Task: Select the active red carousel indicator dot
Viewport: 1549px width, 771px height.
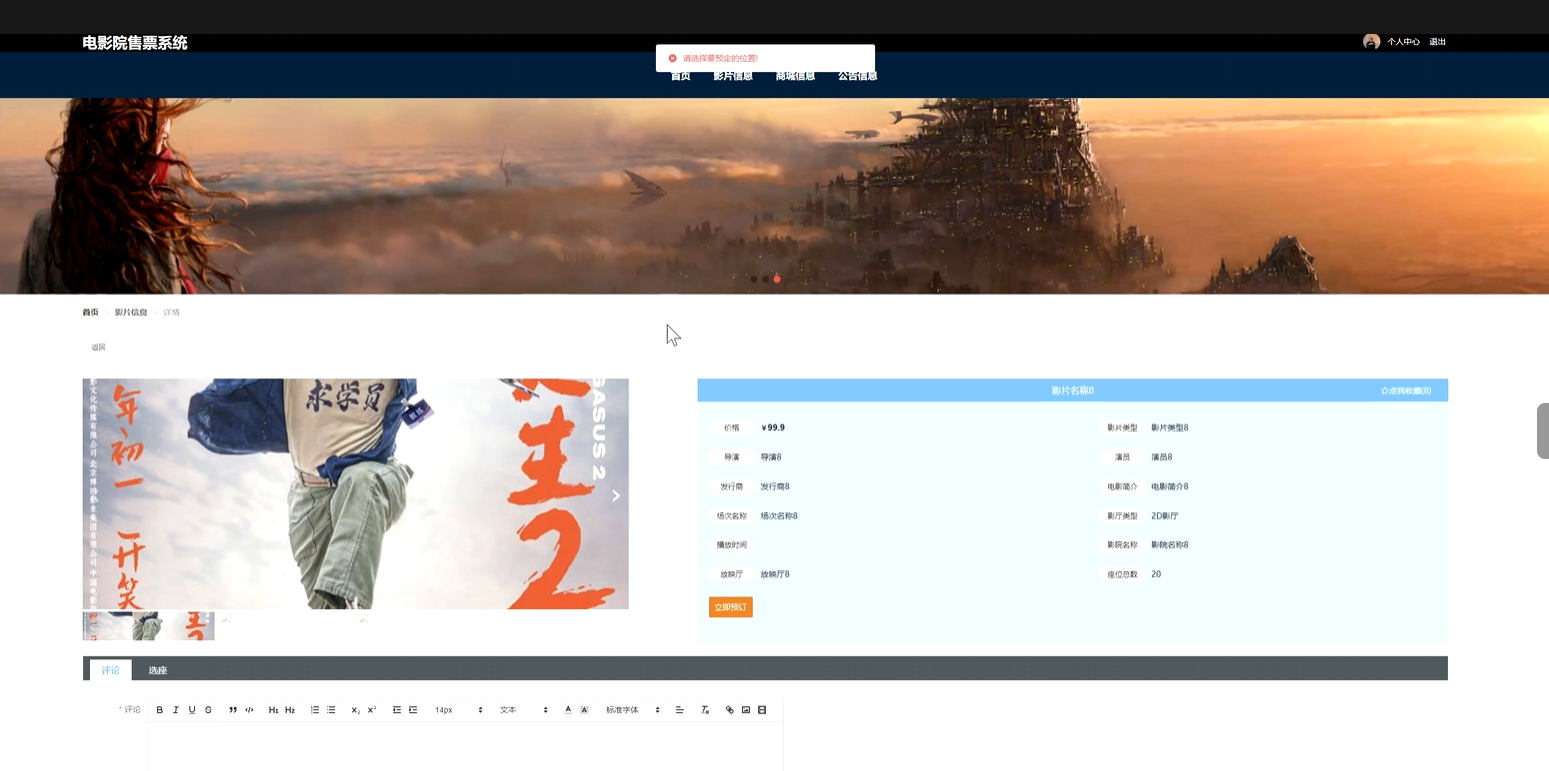Action: click(777, 280)
